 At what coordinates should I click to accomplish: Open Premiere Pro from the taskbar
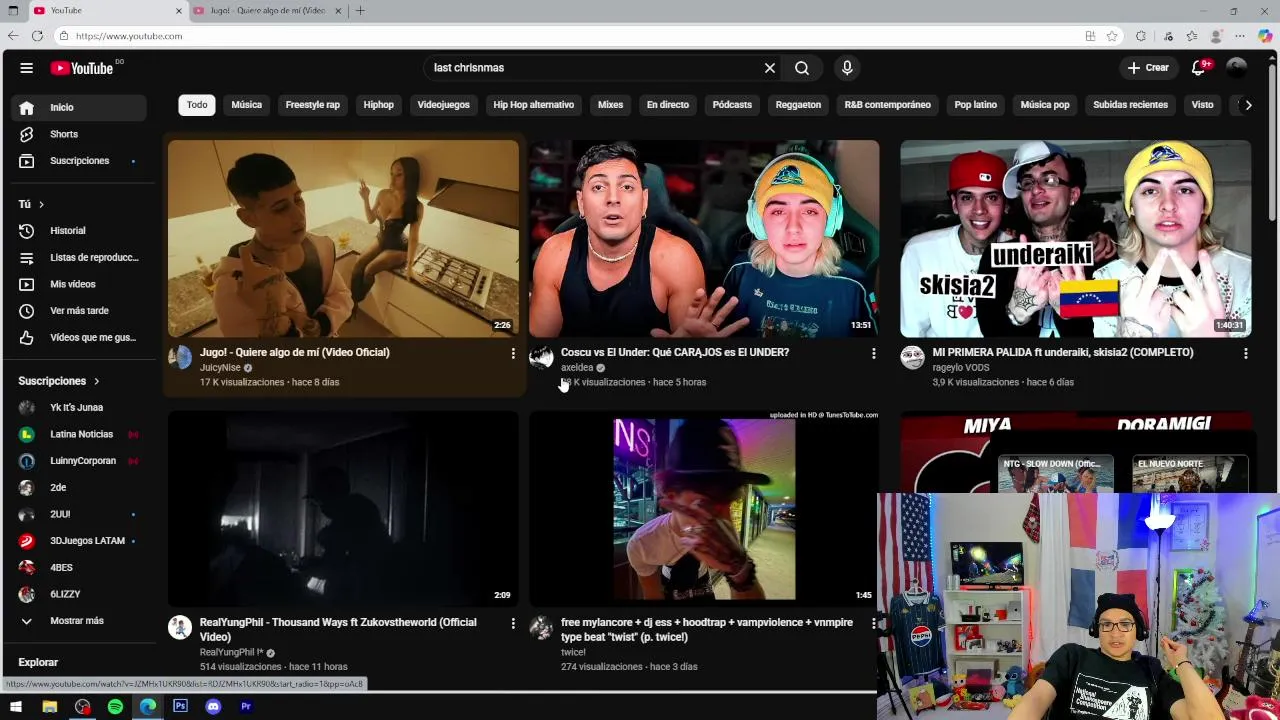click(x=245, y=706)
